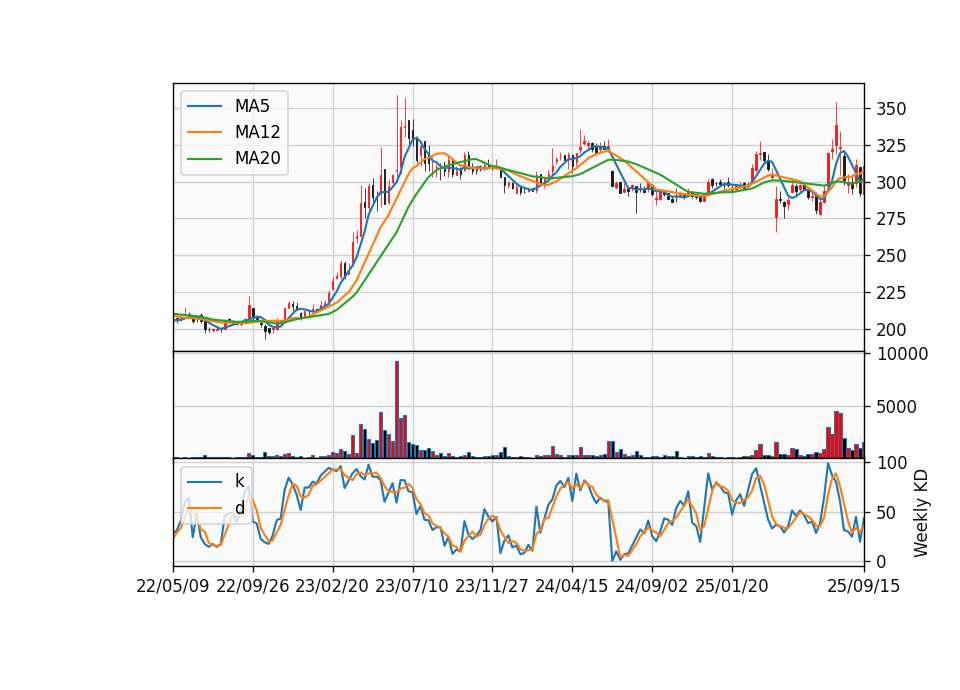
Task: Click the k legend label
Action: pos(239,481)
